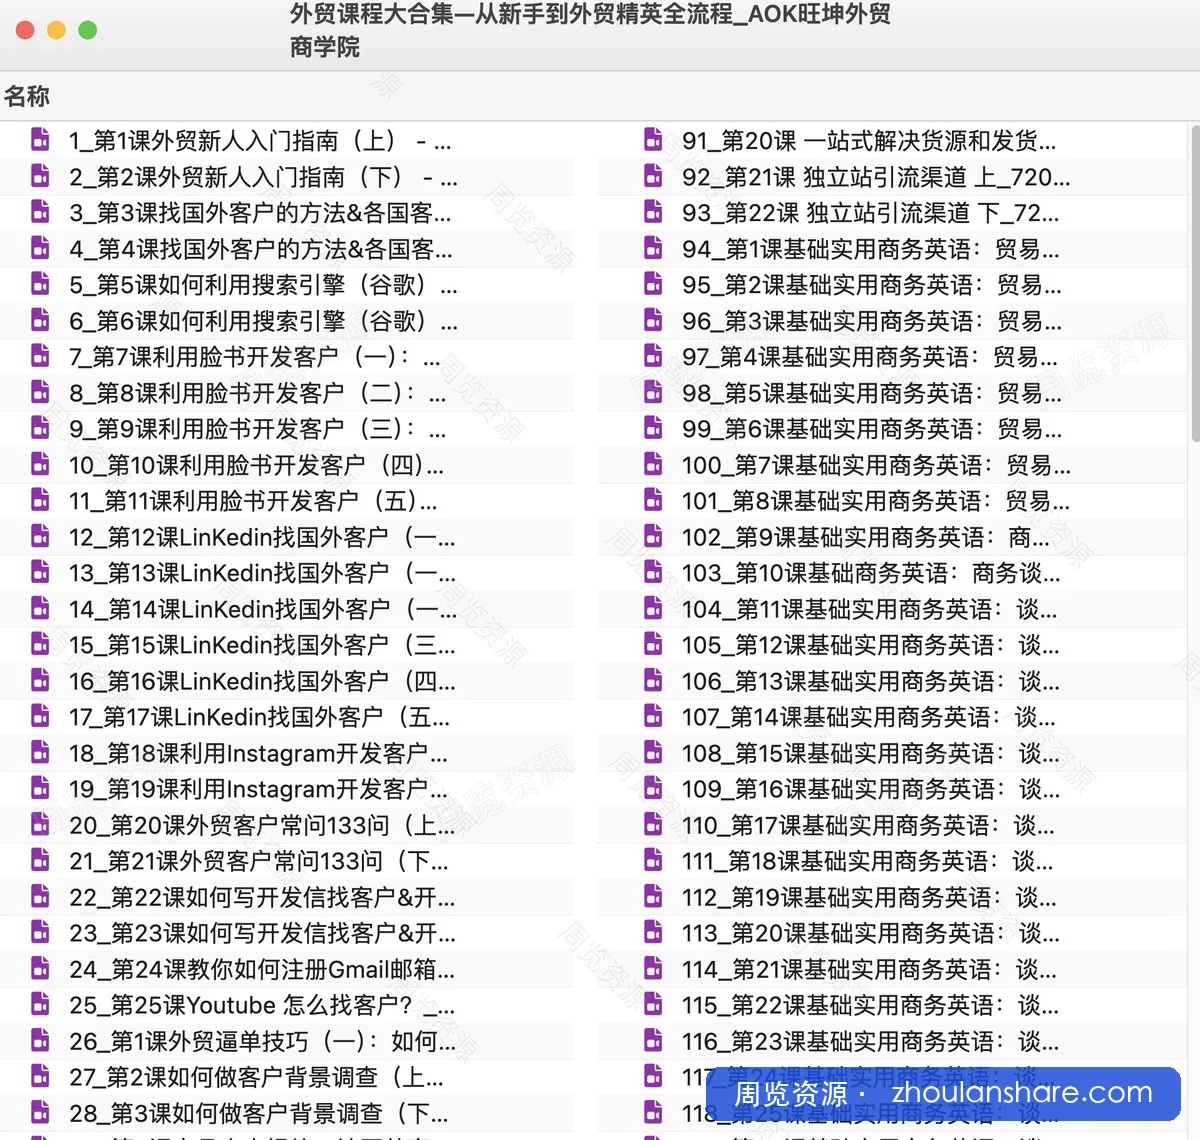1200x1140 pixels.
Task: Select the icon beside 16_第16课LinKedin找国外客户（四
Action: click(40, 679)
